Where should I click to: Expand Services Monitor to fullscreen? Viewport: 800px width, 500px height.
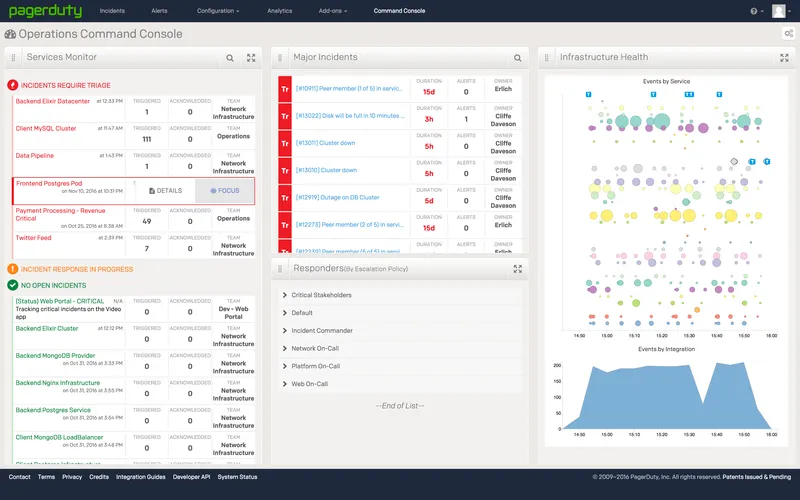251,58
